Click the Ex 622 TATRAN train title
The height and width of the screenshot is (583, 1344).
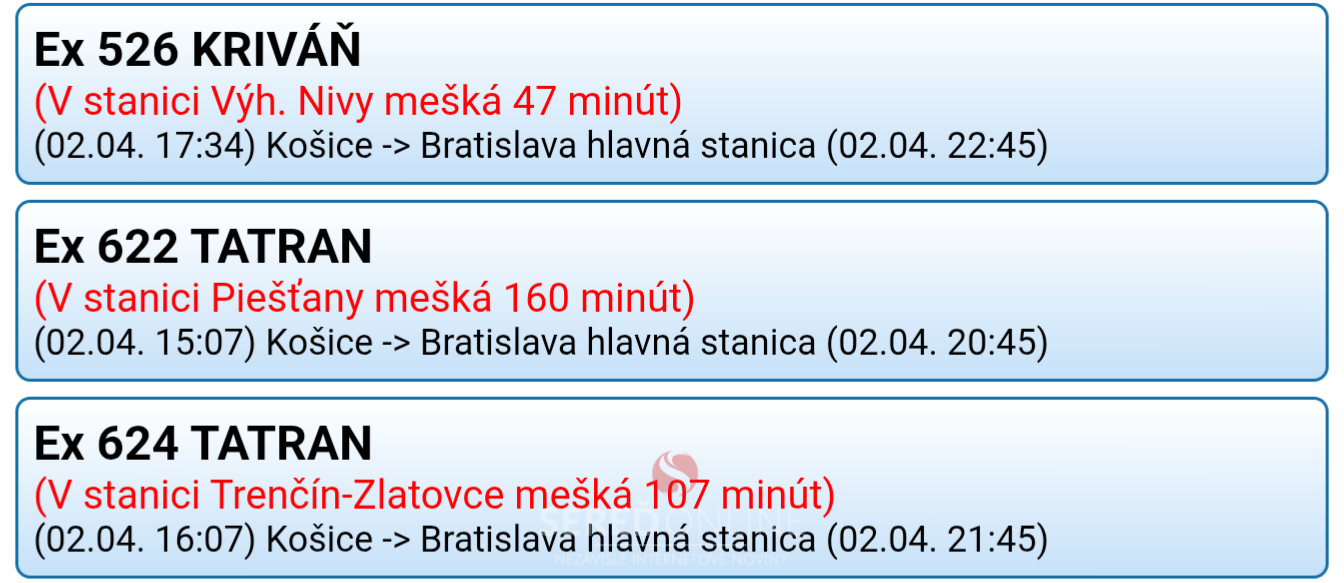(x=203, y=247)
